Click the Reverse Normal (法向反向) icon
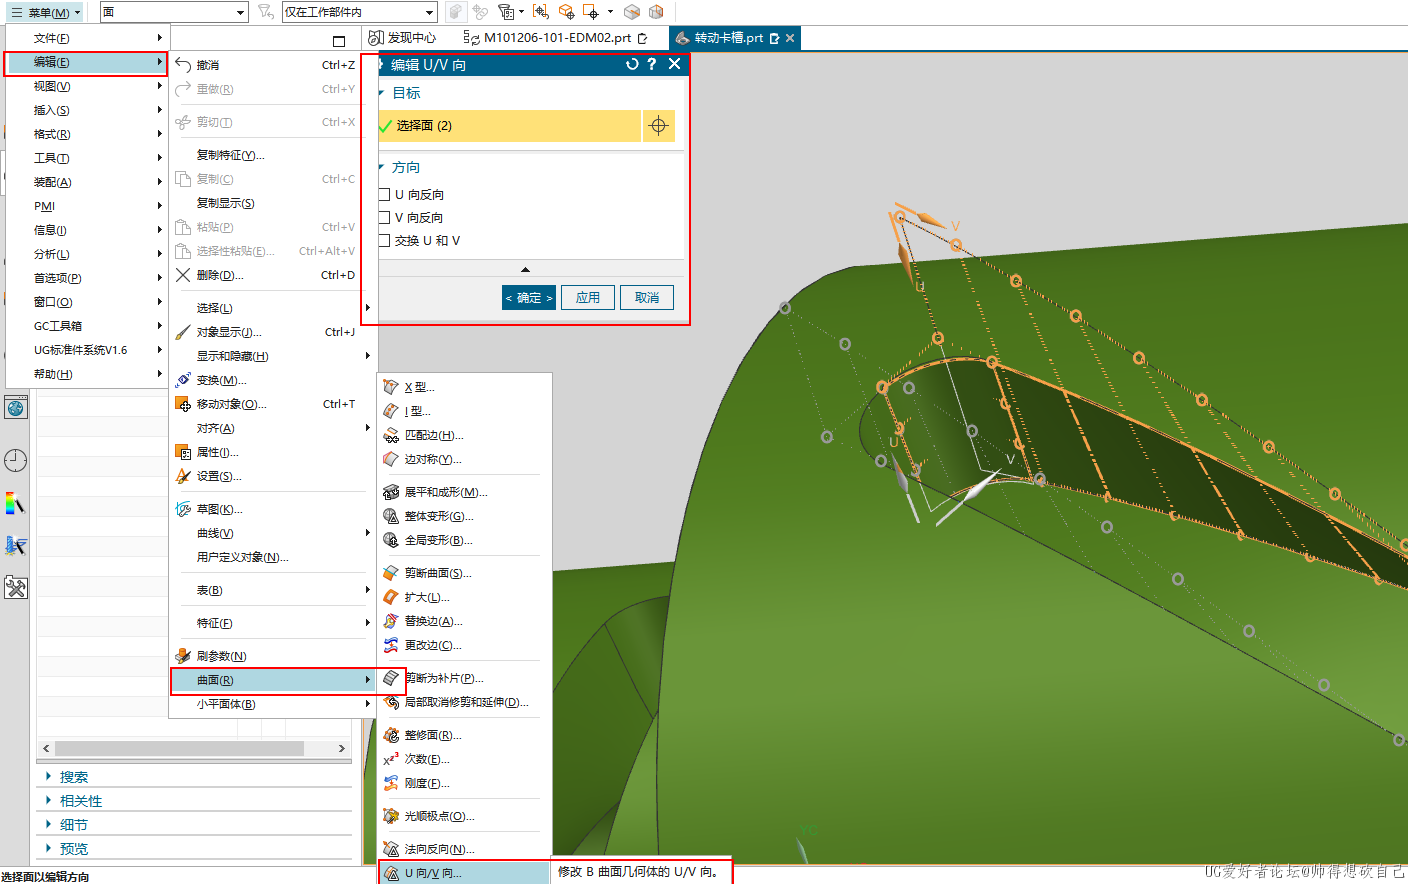The image size is (1408, 884). click(391, 849)
